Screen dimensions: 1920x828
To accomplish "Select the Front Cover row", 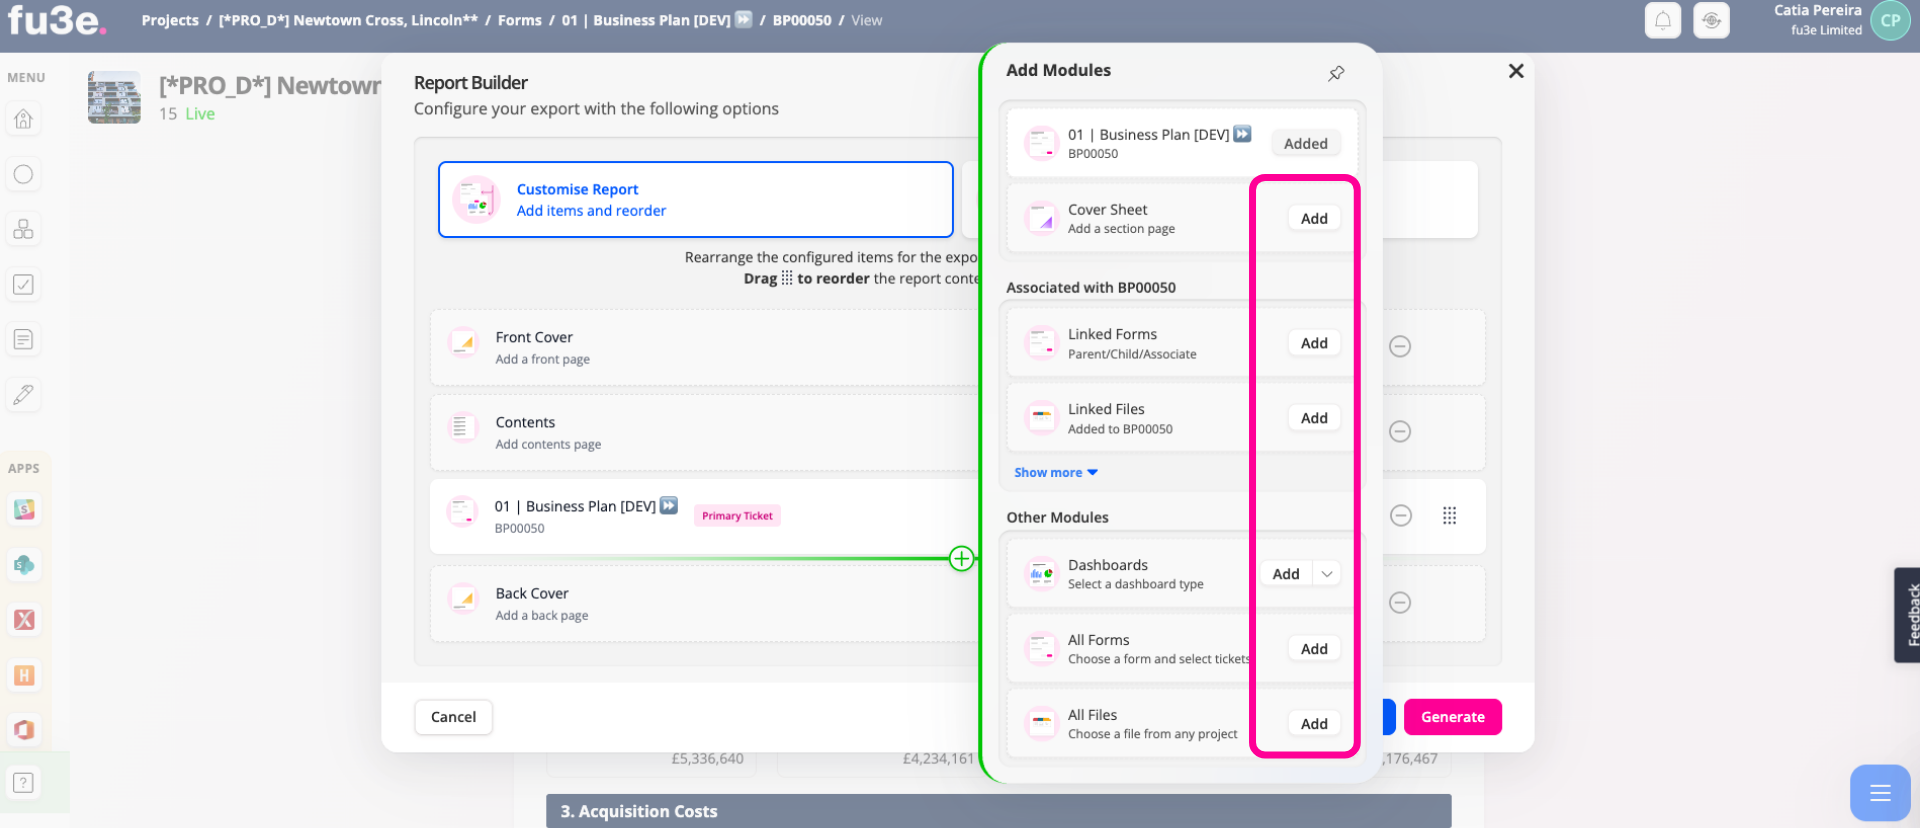I will pyautogui.click(x=705, y=347).
